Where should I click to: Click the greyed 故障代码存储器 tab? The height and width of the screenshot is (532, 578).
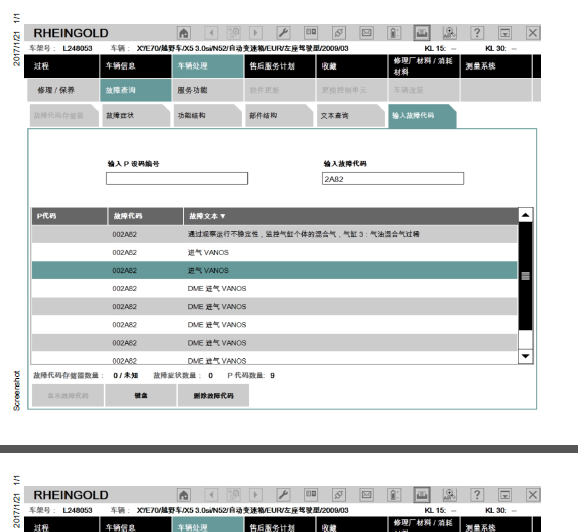(64, 116)
